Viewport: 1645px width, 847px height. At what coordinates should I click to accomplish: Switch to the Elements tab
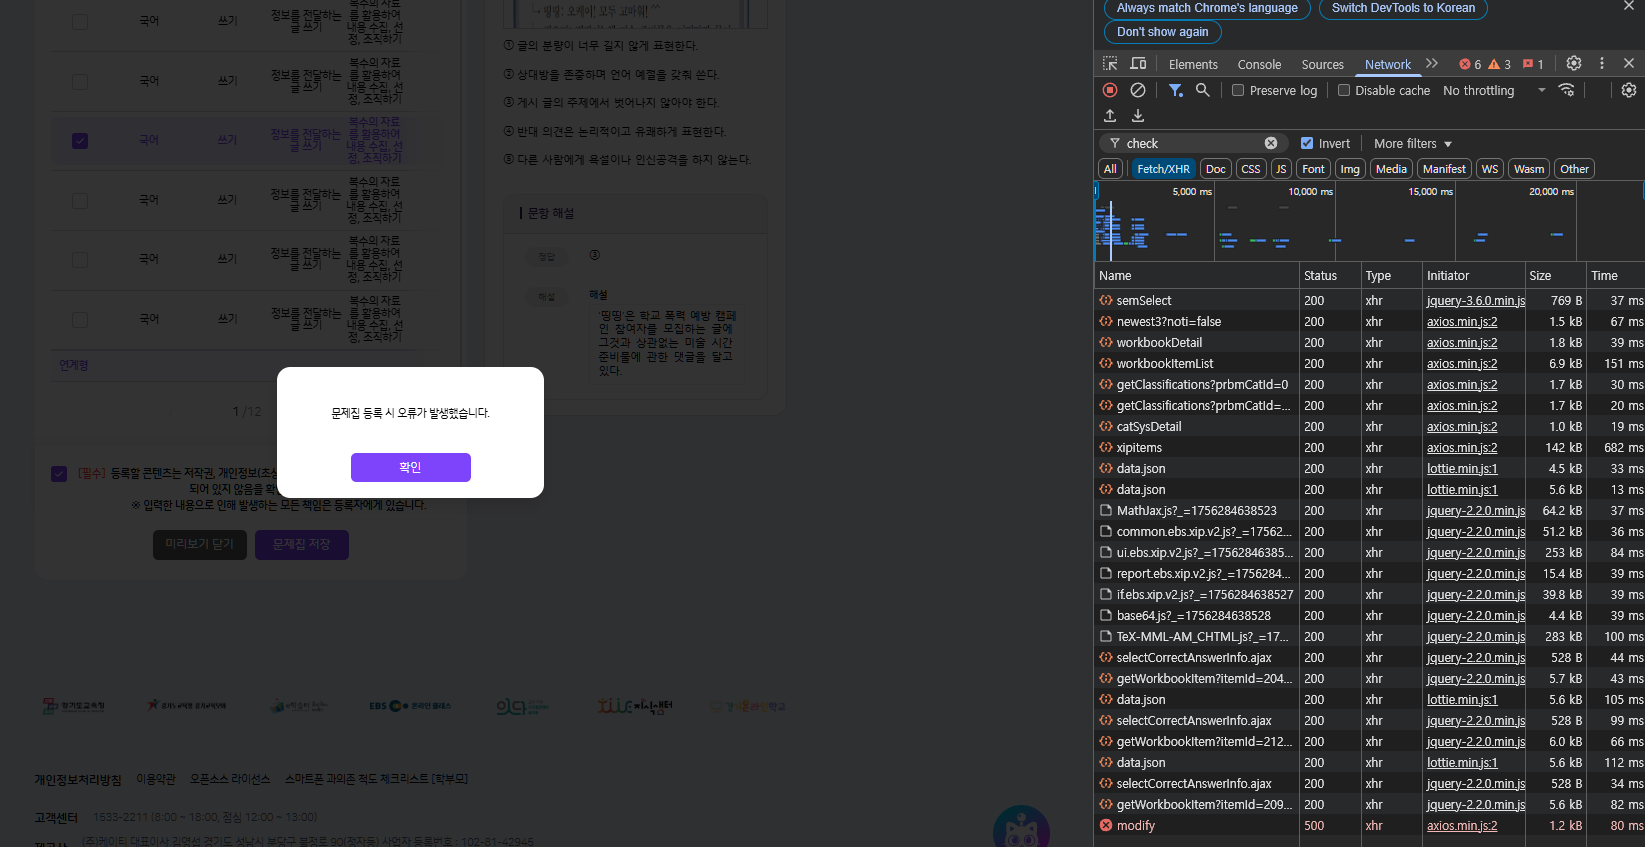pyautogui.click(x=1193, y=64)
